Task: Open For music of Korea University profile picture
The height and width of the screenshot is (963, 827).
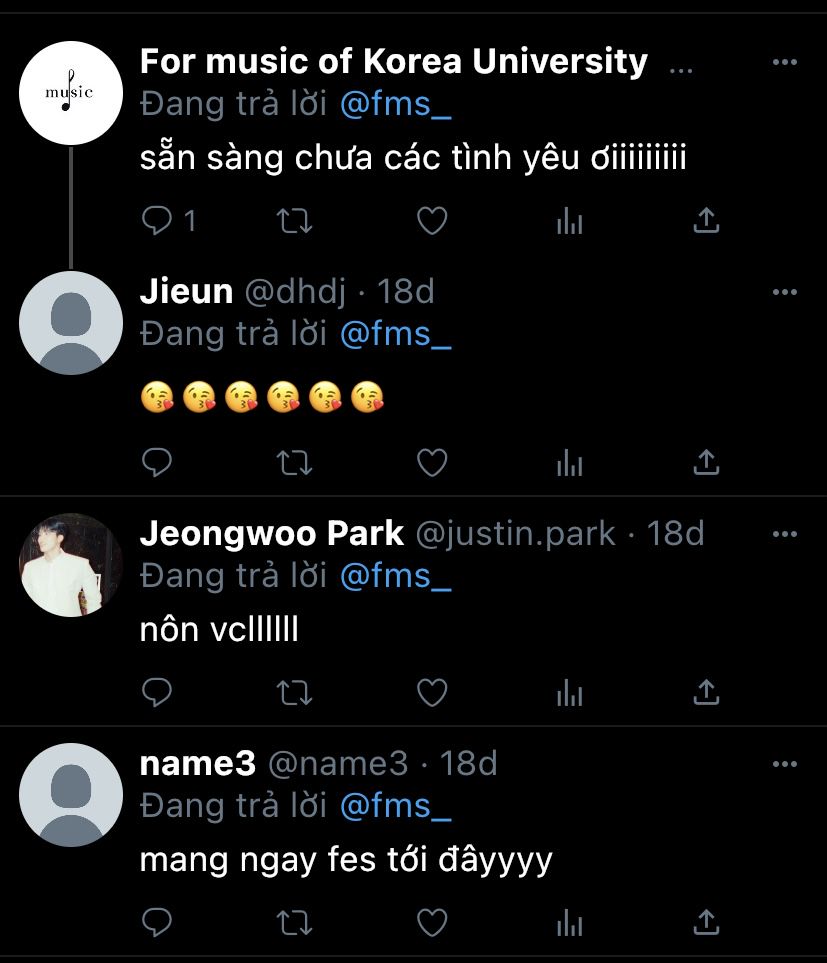Action: tap(70, 93)
